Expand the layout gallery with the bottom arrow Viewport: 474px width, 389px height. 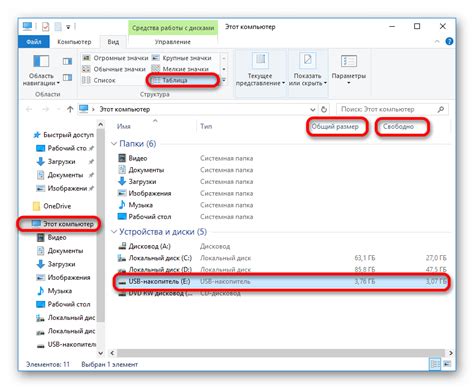pos(224,80)
